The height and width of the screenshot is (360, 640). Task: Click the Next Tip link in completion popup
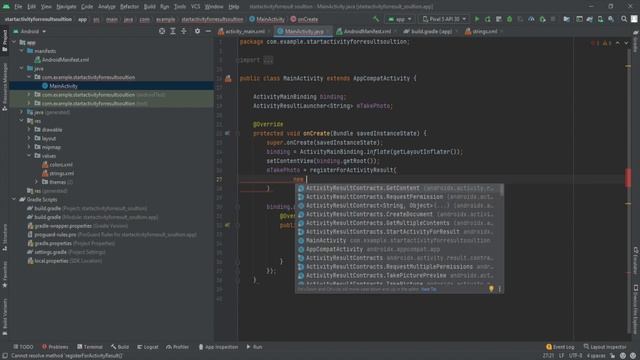coord(429,289)
